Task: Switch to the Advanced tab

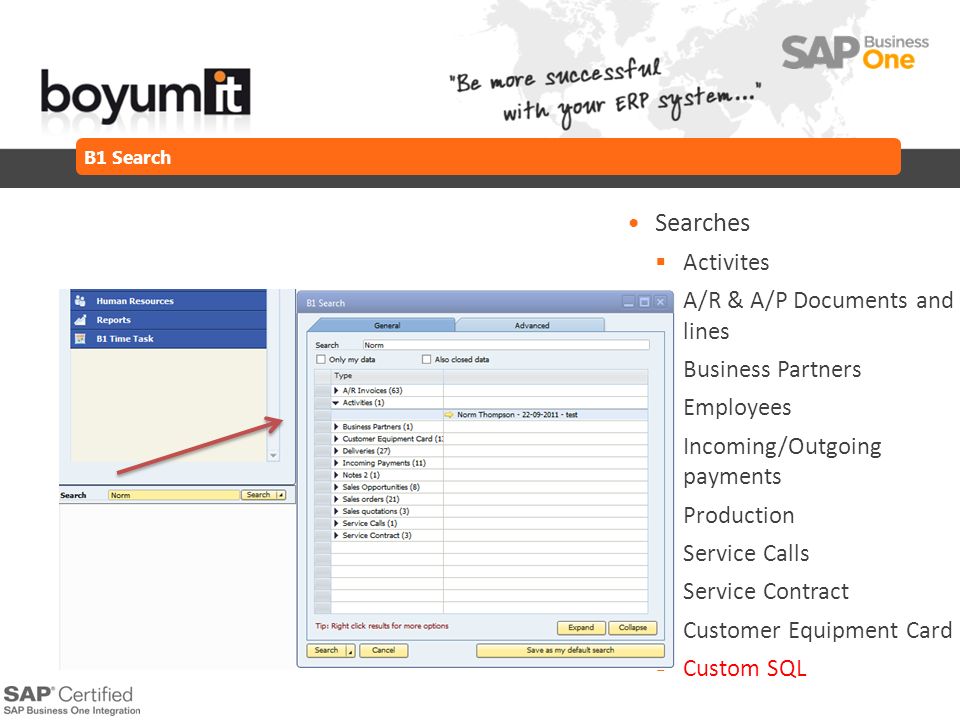Action: coord(531,325)
